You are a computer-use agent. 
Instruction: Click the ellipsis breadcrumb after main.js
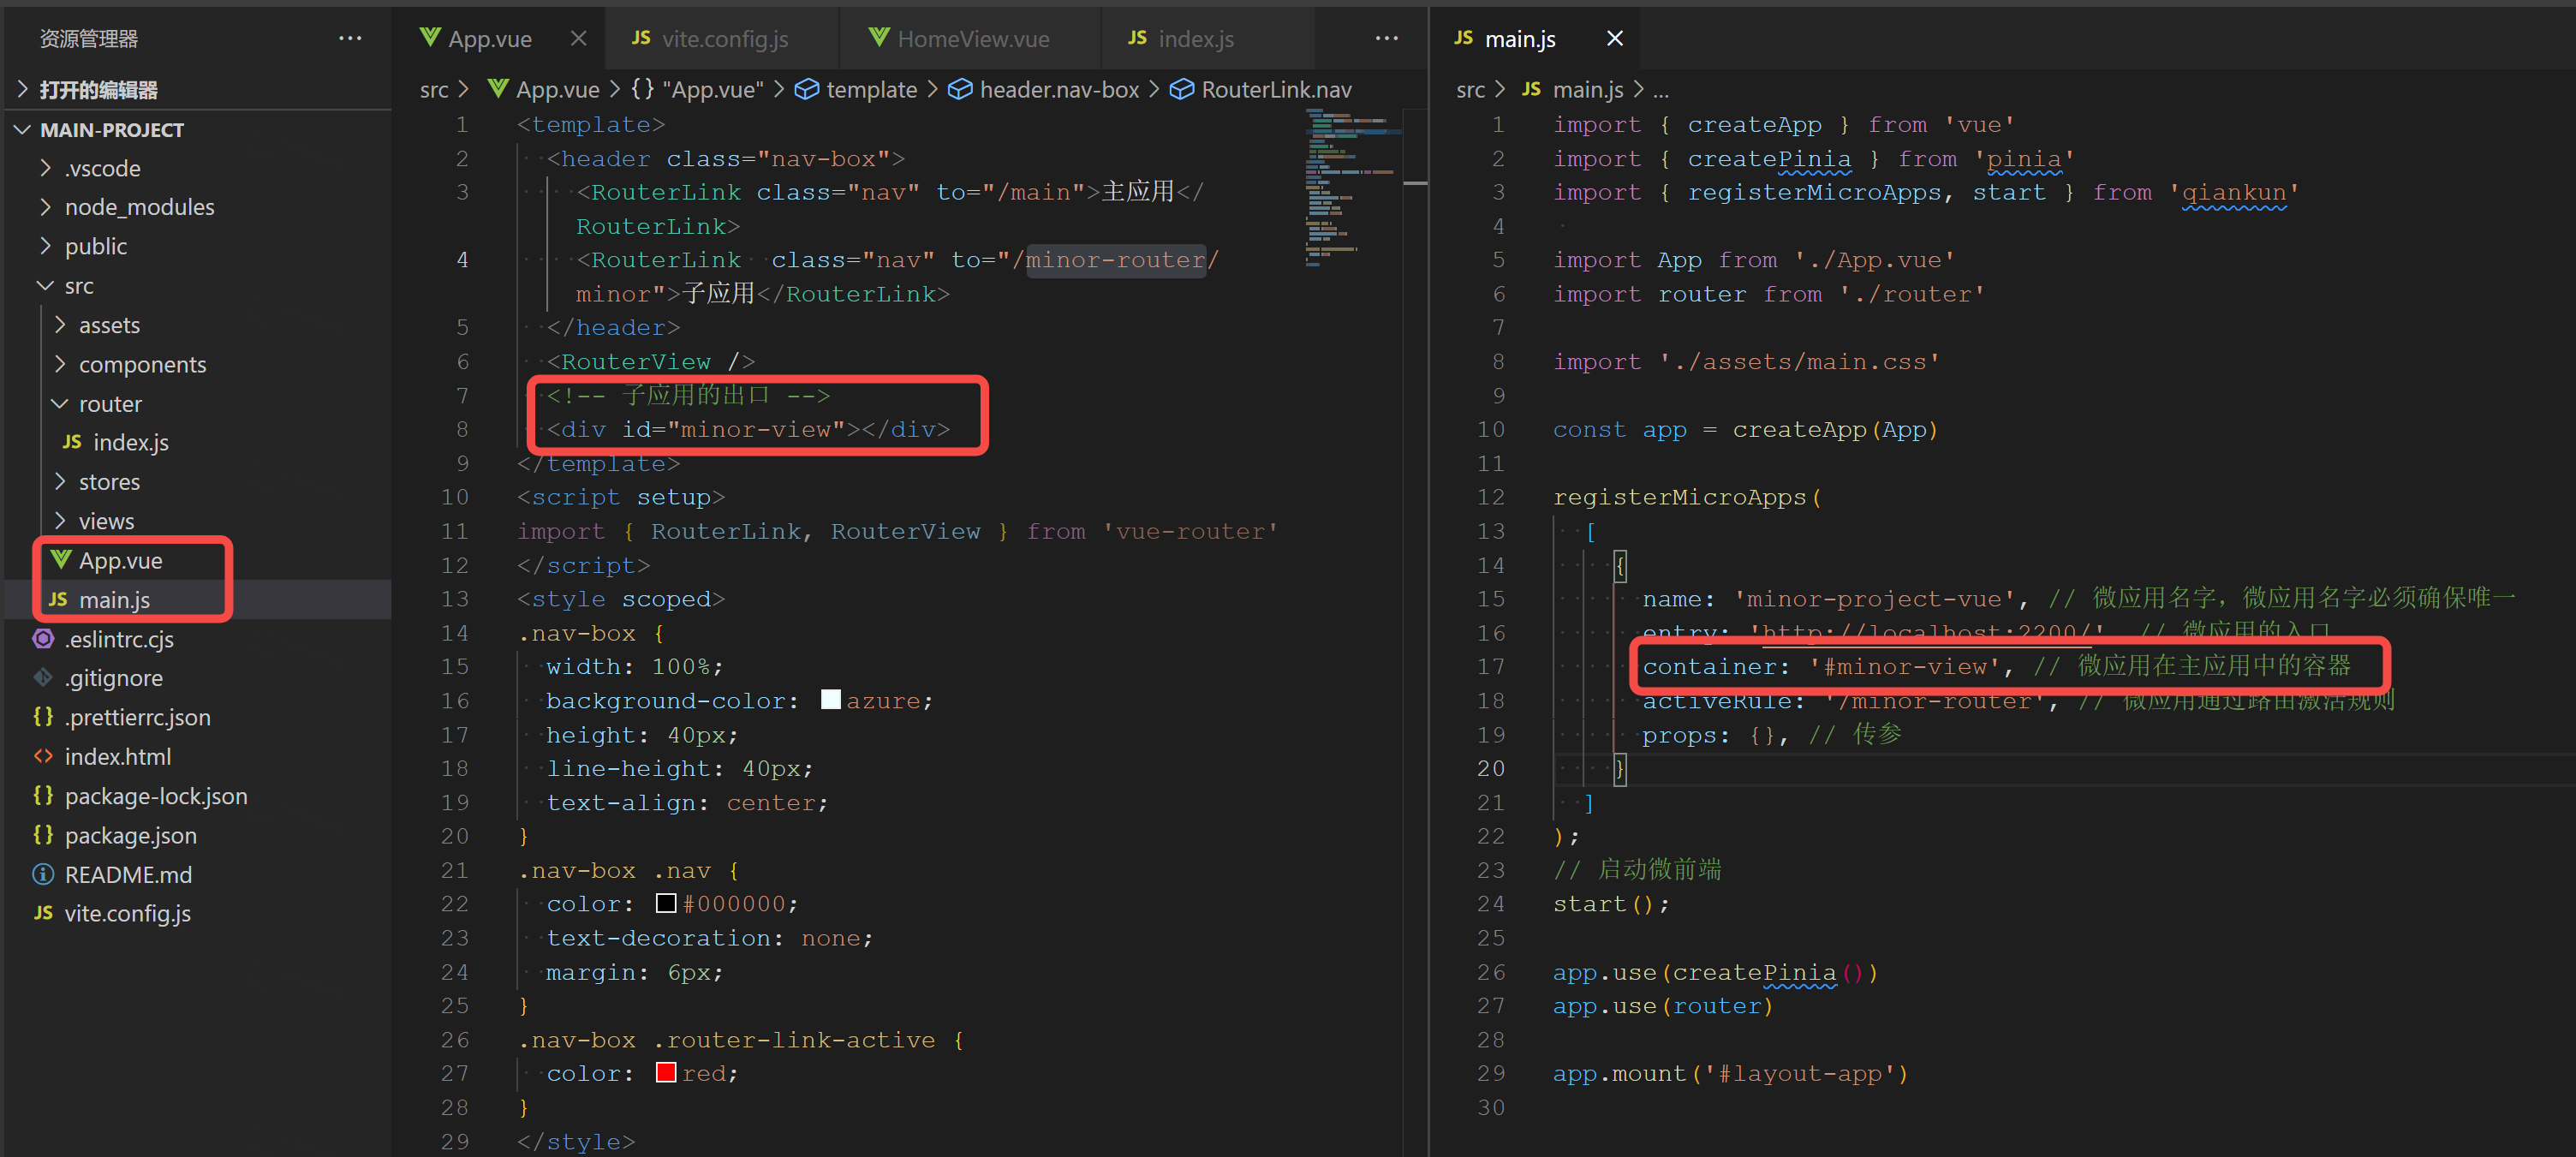click(1661, 90)
